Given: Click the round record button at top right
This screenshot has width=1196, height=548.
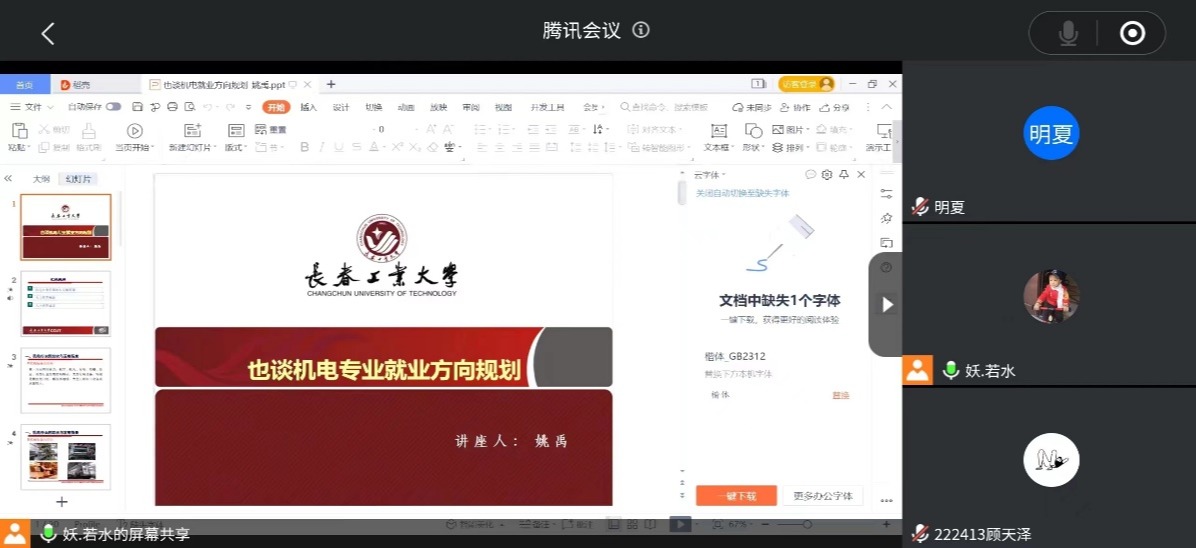Looking at the screenshot, I should pos(1132,34).
